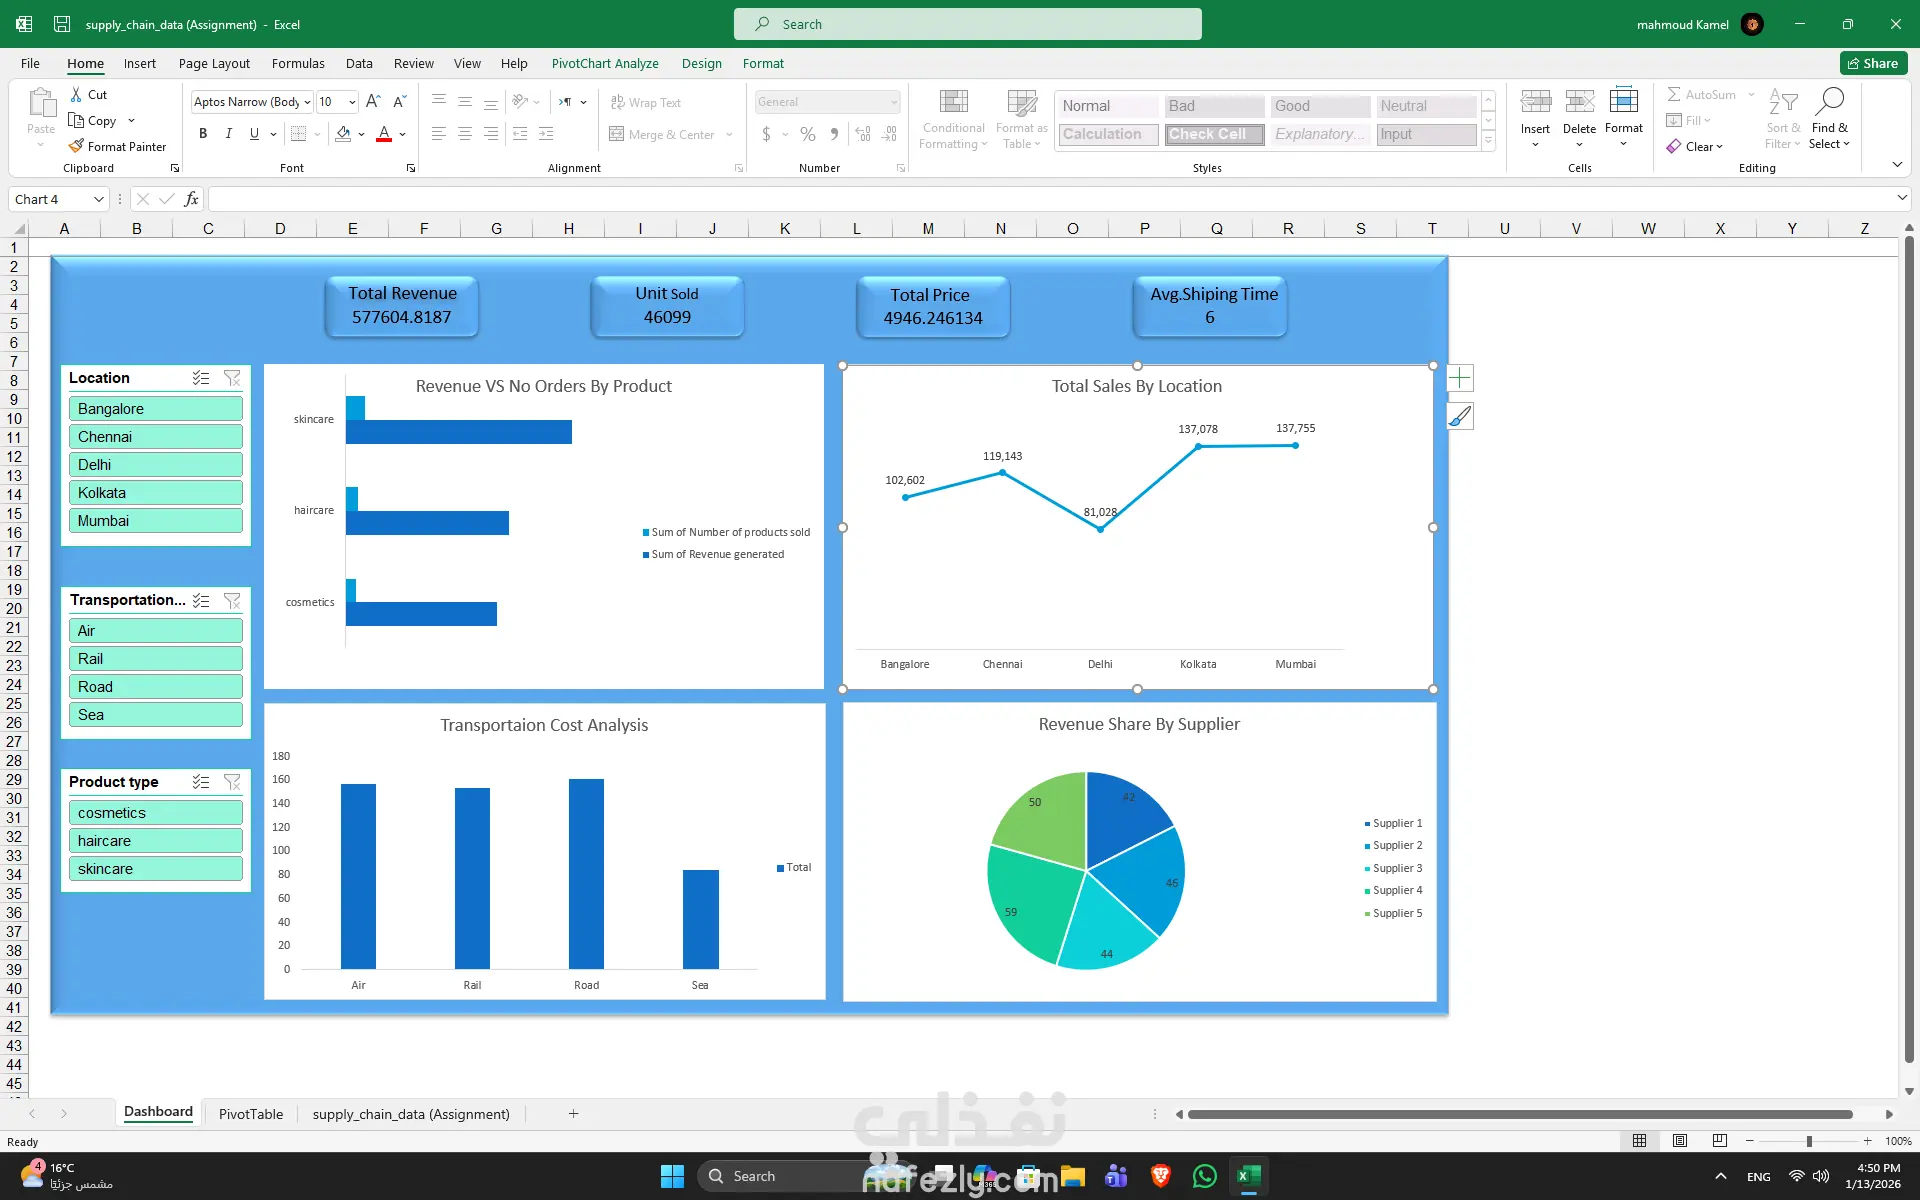Toggle multi-select on Transportation slicer
1920x1200 pixels.
coord(201,600)
